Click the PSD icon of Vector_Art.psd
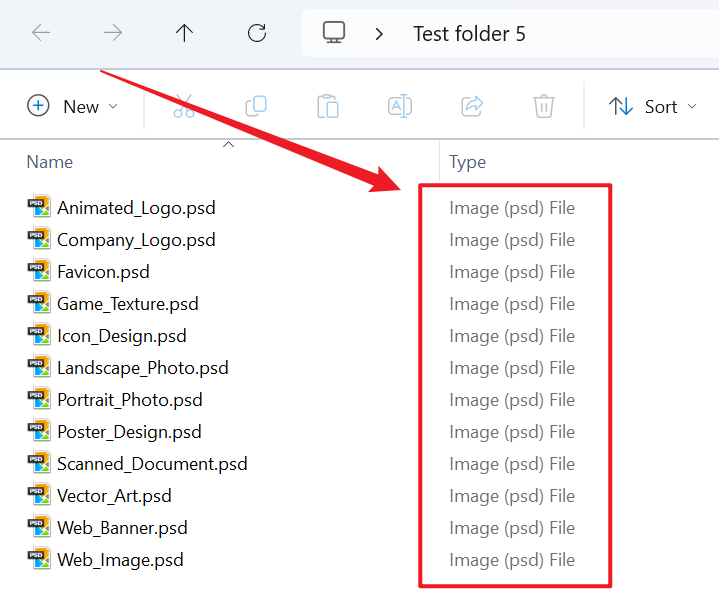This screenshot has width=719, height=602. point(39,494)
